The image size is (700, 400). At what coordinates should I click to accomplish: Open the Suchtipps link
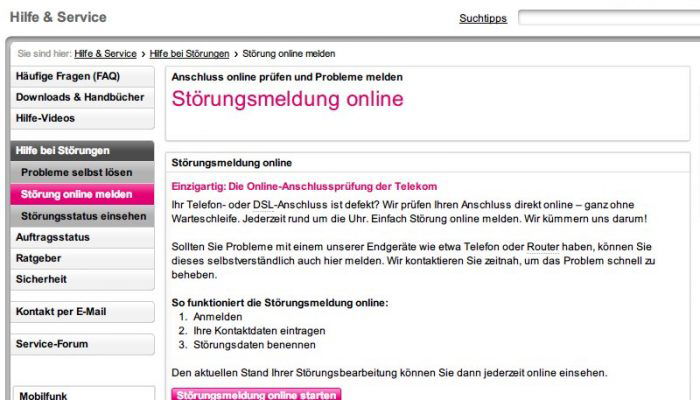point(483,18)
